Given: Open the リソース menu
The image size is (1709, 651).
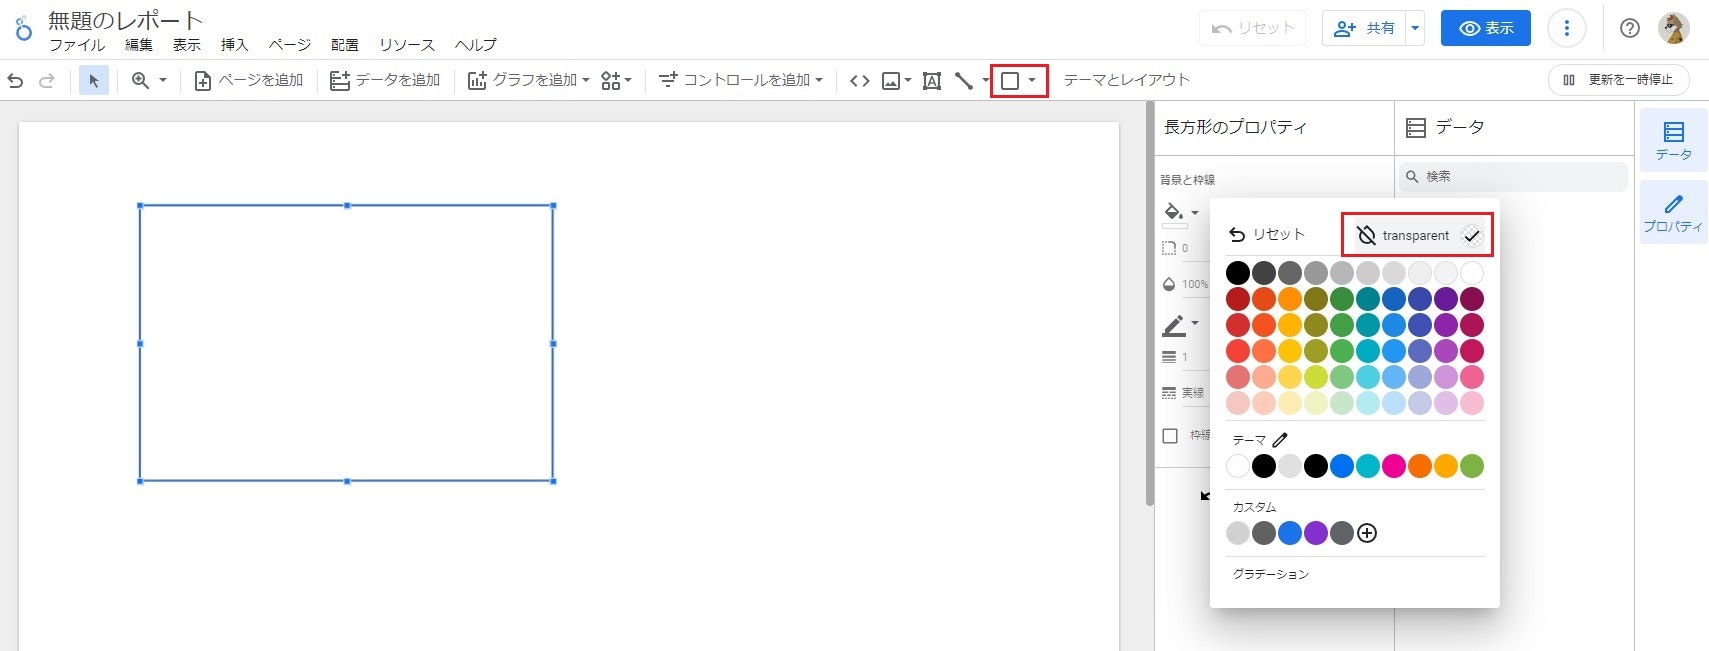Looking at the screenshot, I should [x=407, y=45].
